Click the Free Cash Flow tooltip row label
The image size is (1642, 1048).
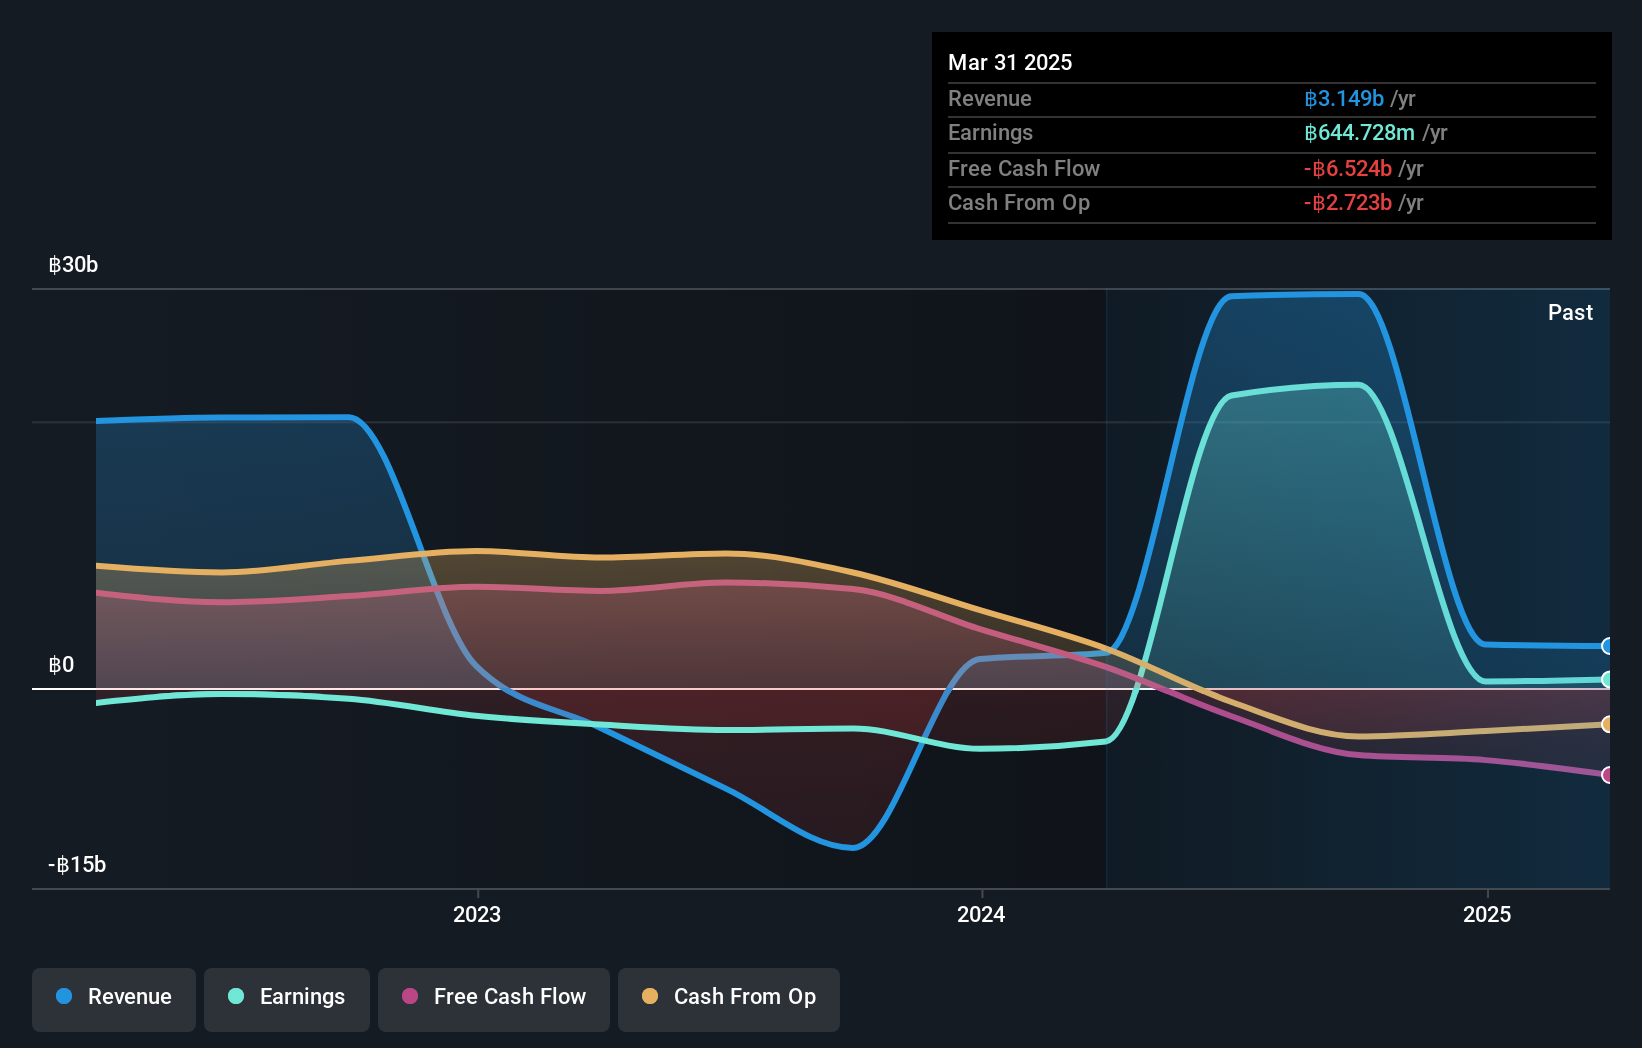click(x=1024, y=169)
